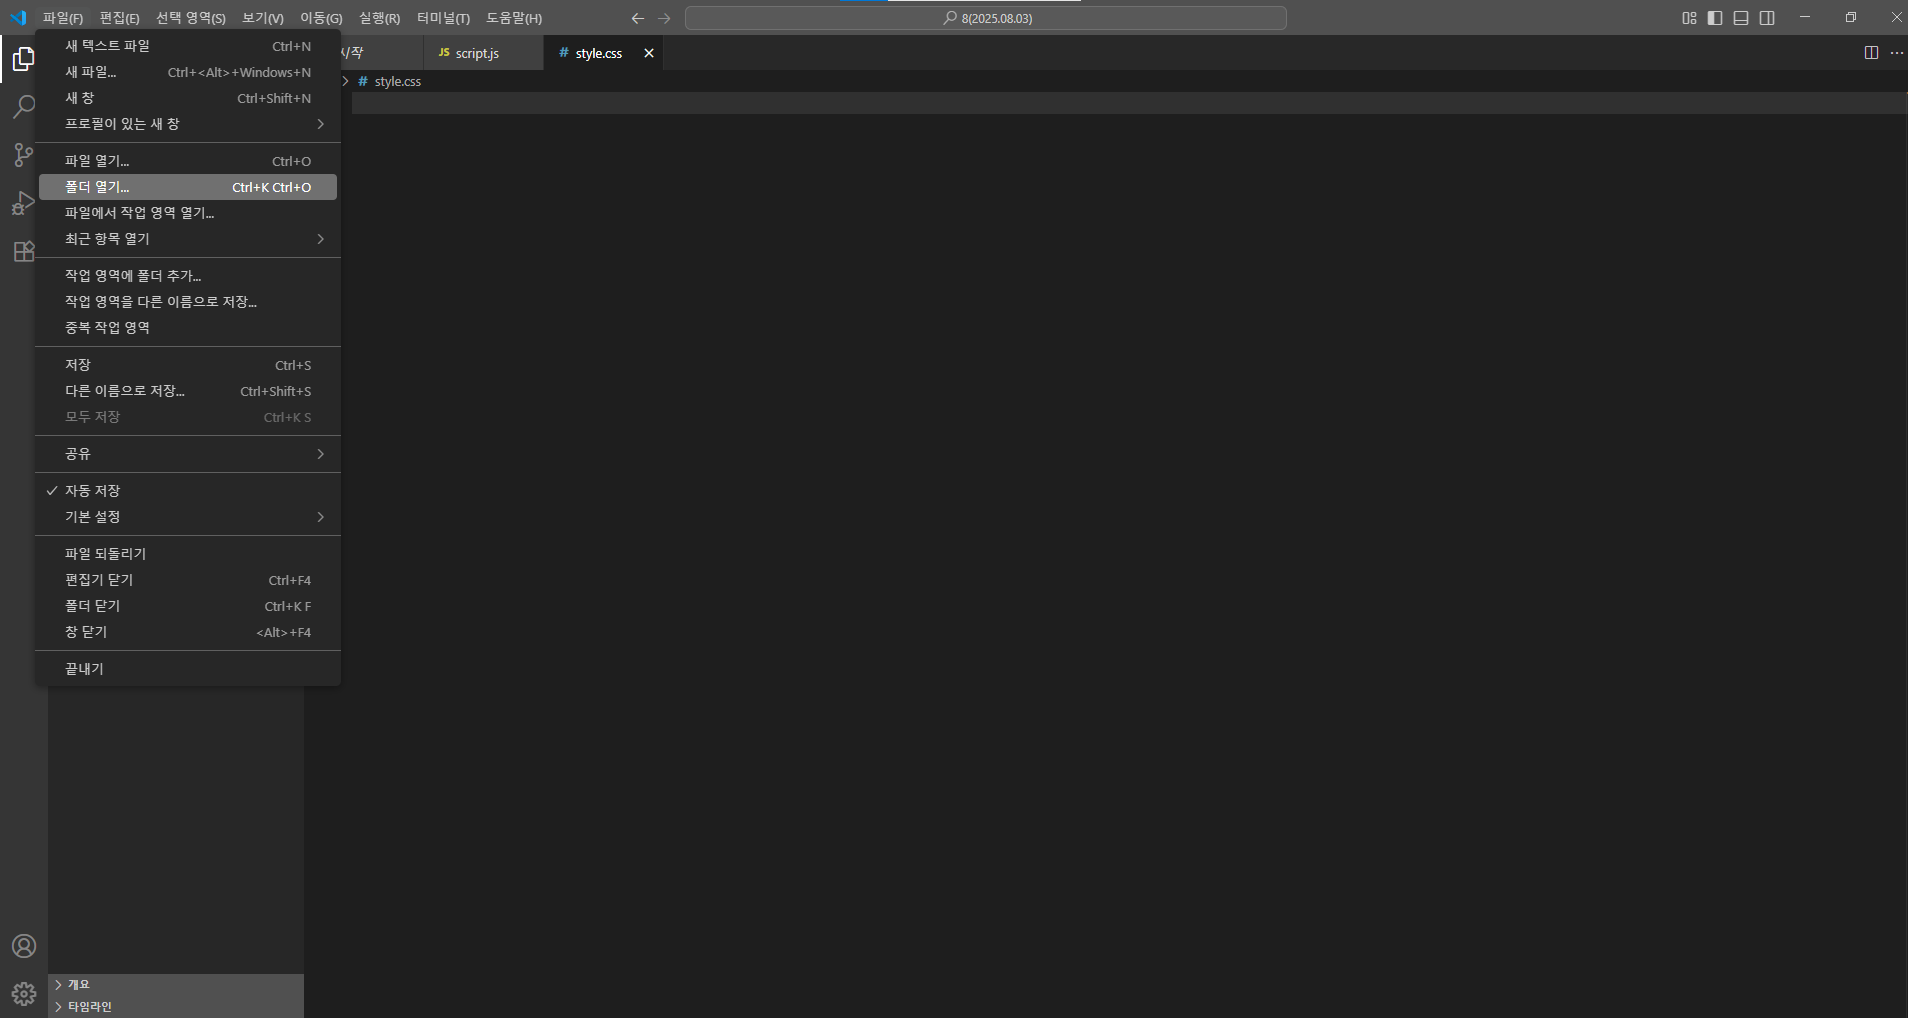1908x1018 pixels.
Task: Choose 파일에서 작업 영역 열기...
Action: [x=188, y=213]
